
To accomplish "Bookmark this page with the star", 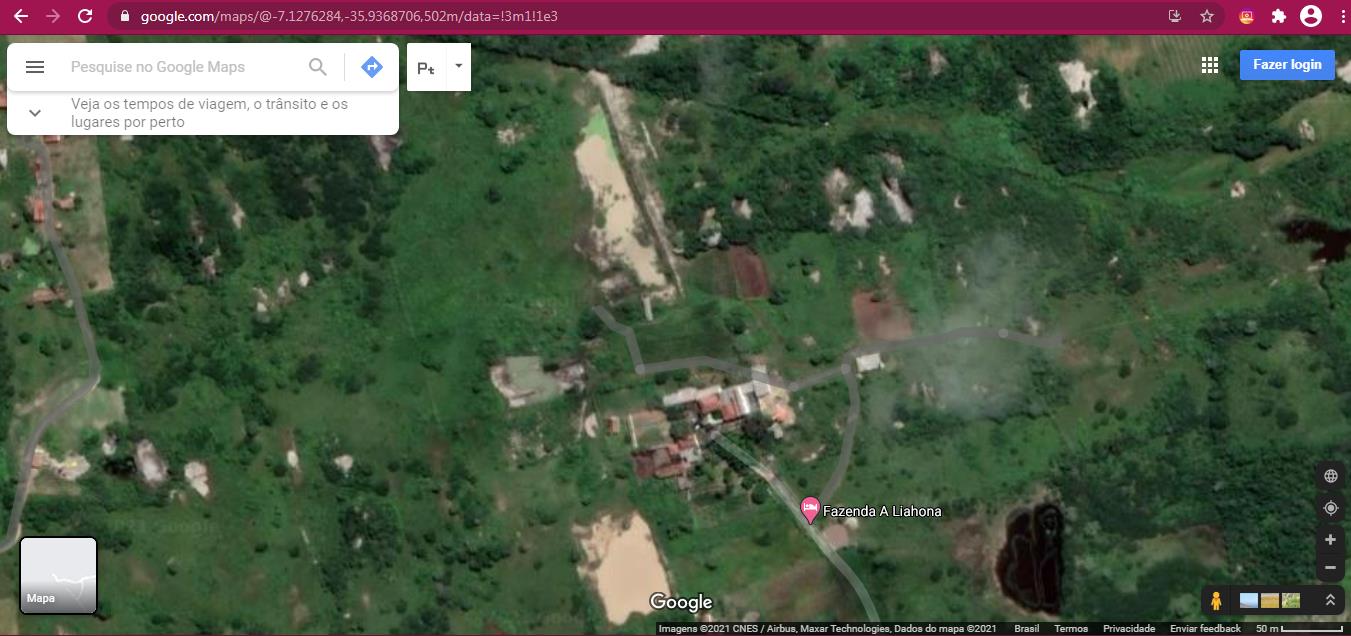I will coord(1207,16).
